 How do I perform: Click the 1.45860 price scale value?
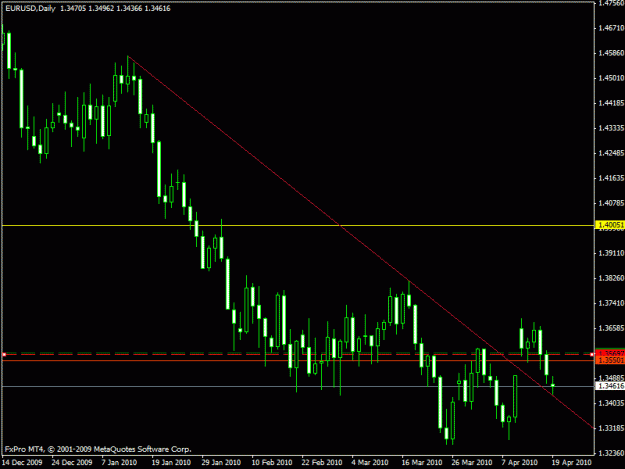[611, 53]
